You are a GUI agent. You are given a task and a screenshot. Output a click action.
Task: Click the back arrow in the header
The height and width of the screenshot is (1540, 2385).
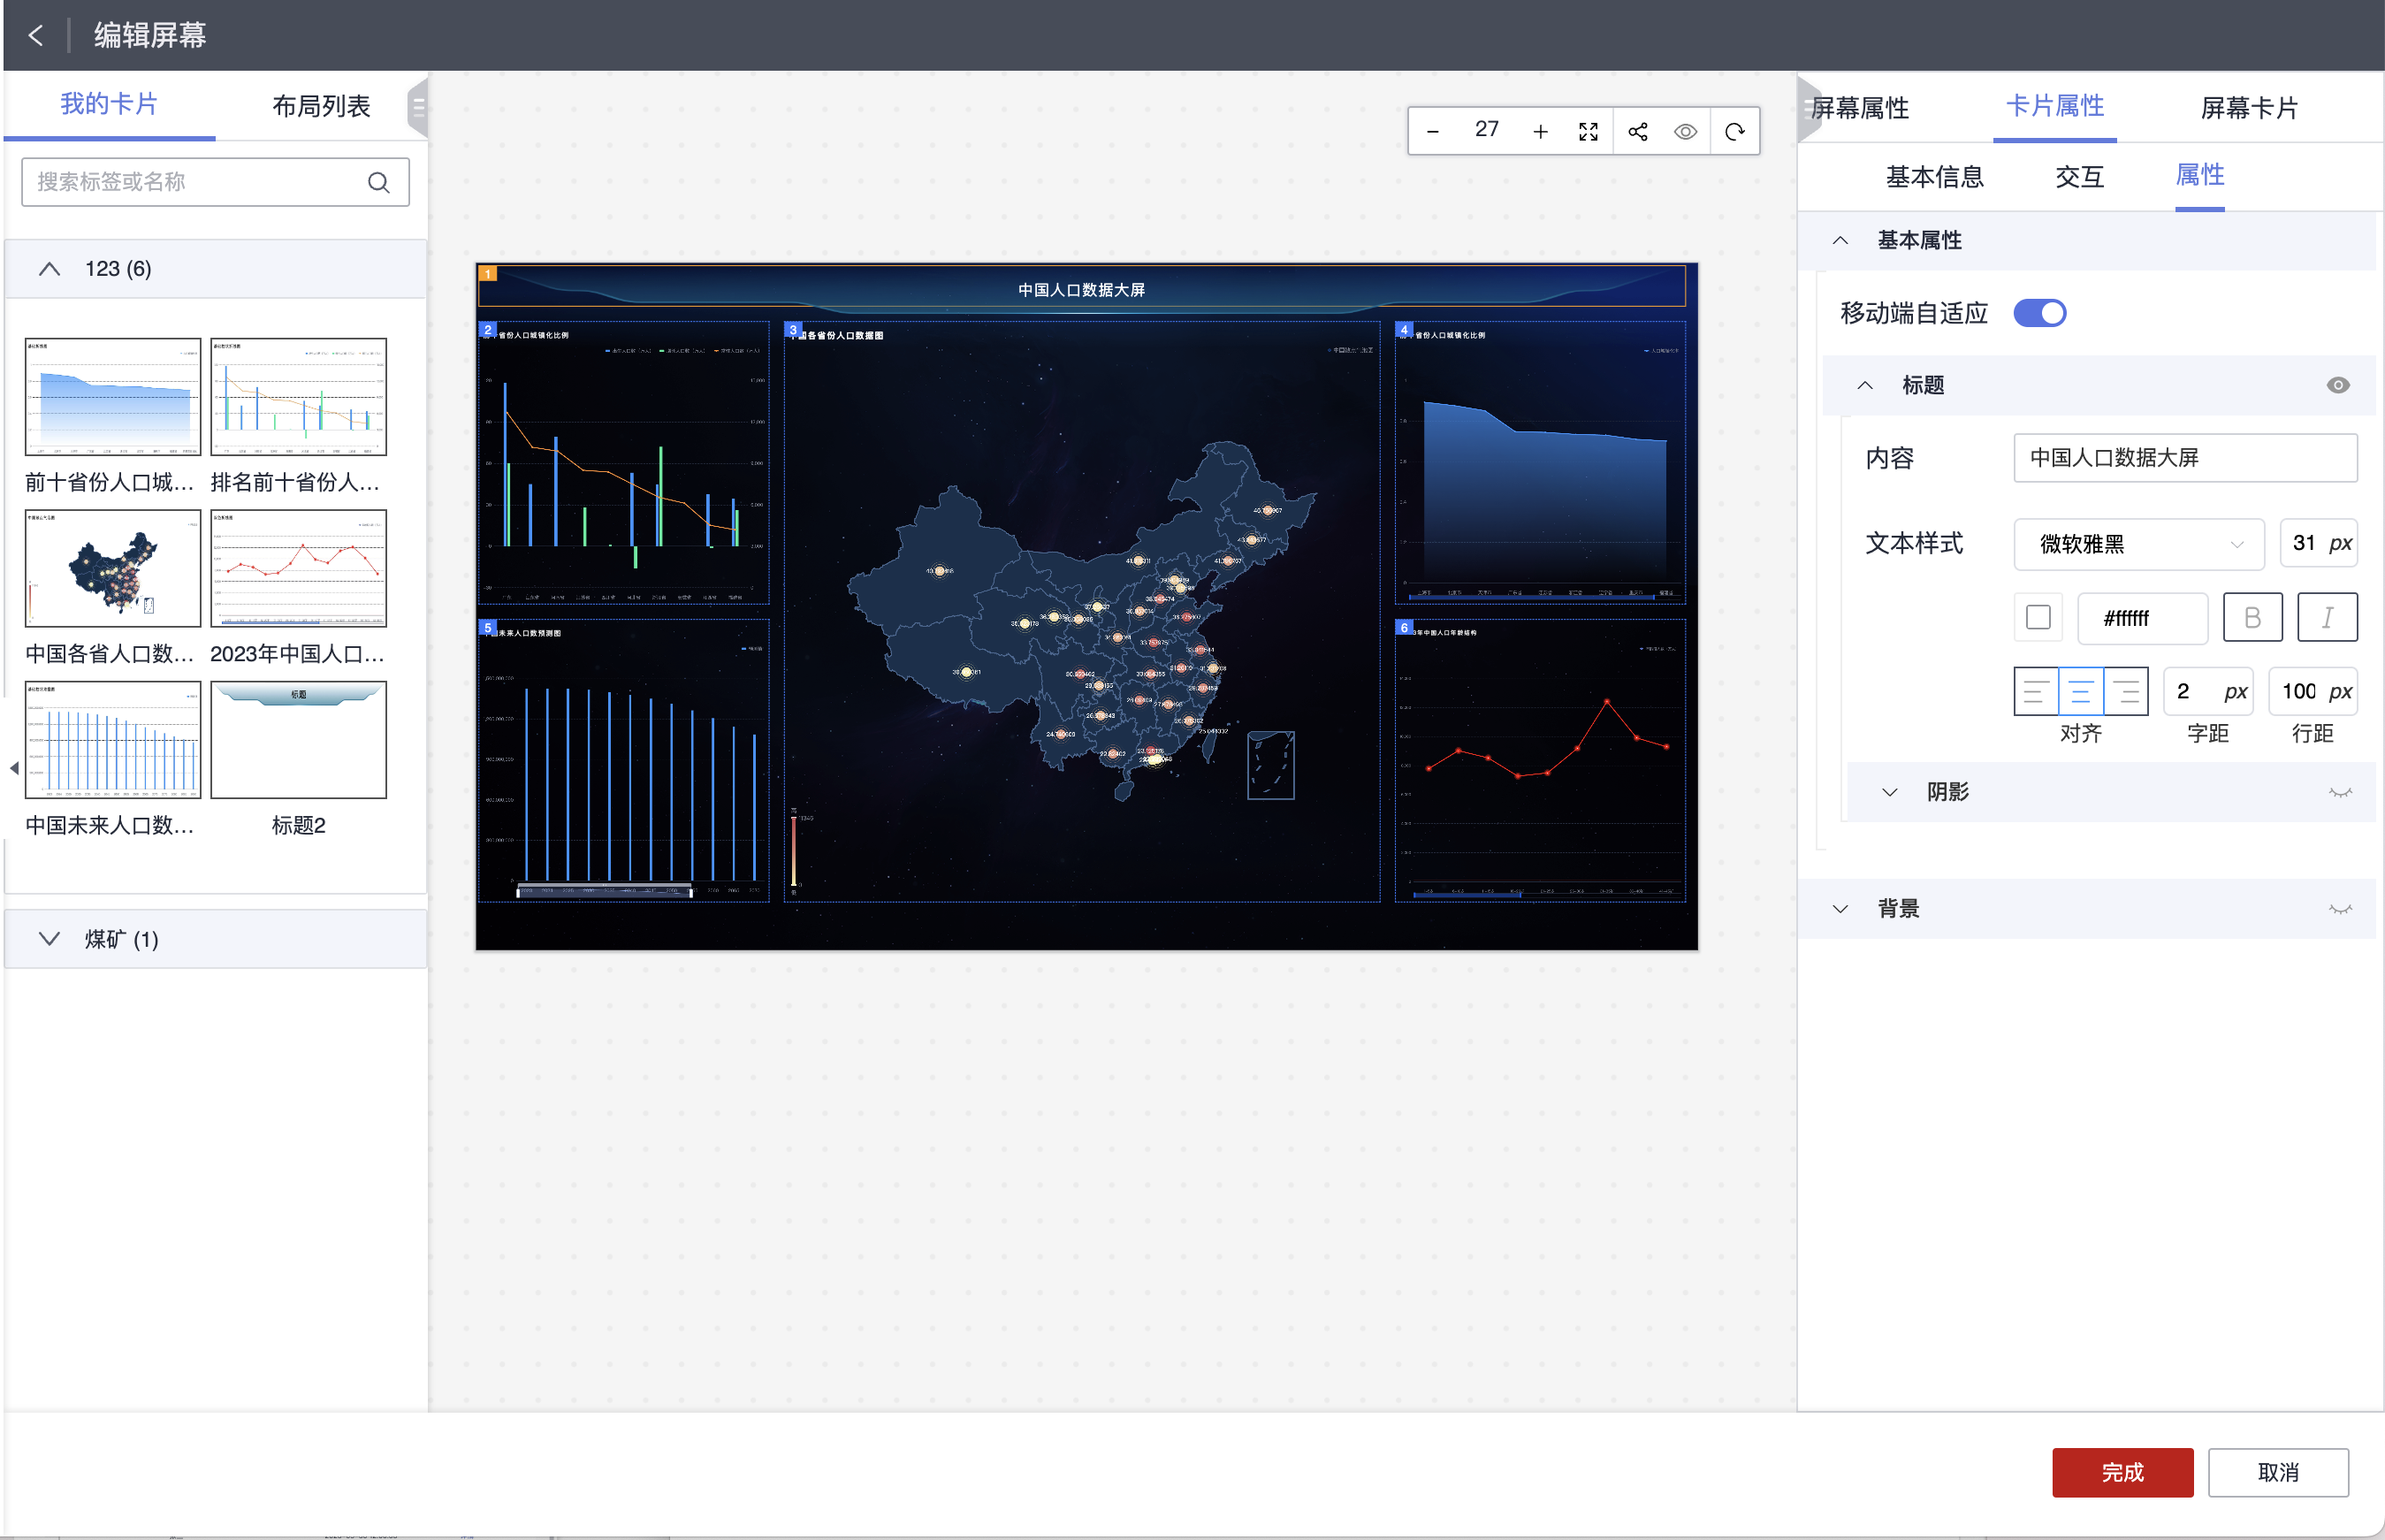click(x=36, y=36)
